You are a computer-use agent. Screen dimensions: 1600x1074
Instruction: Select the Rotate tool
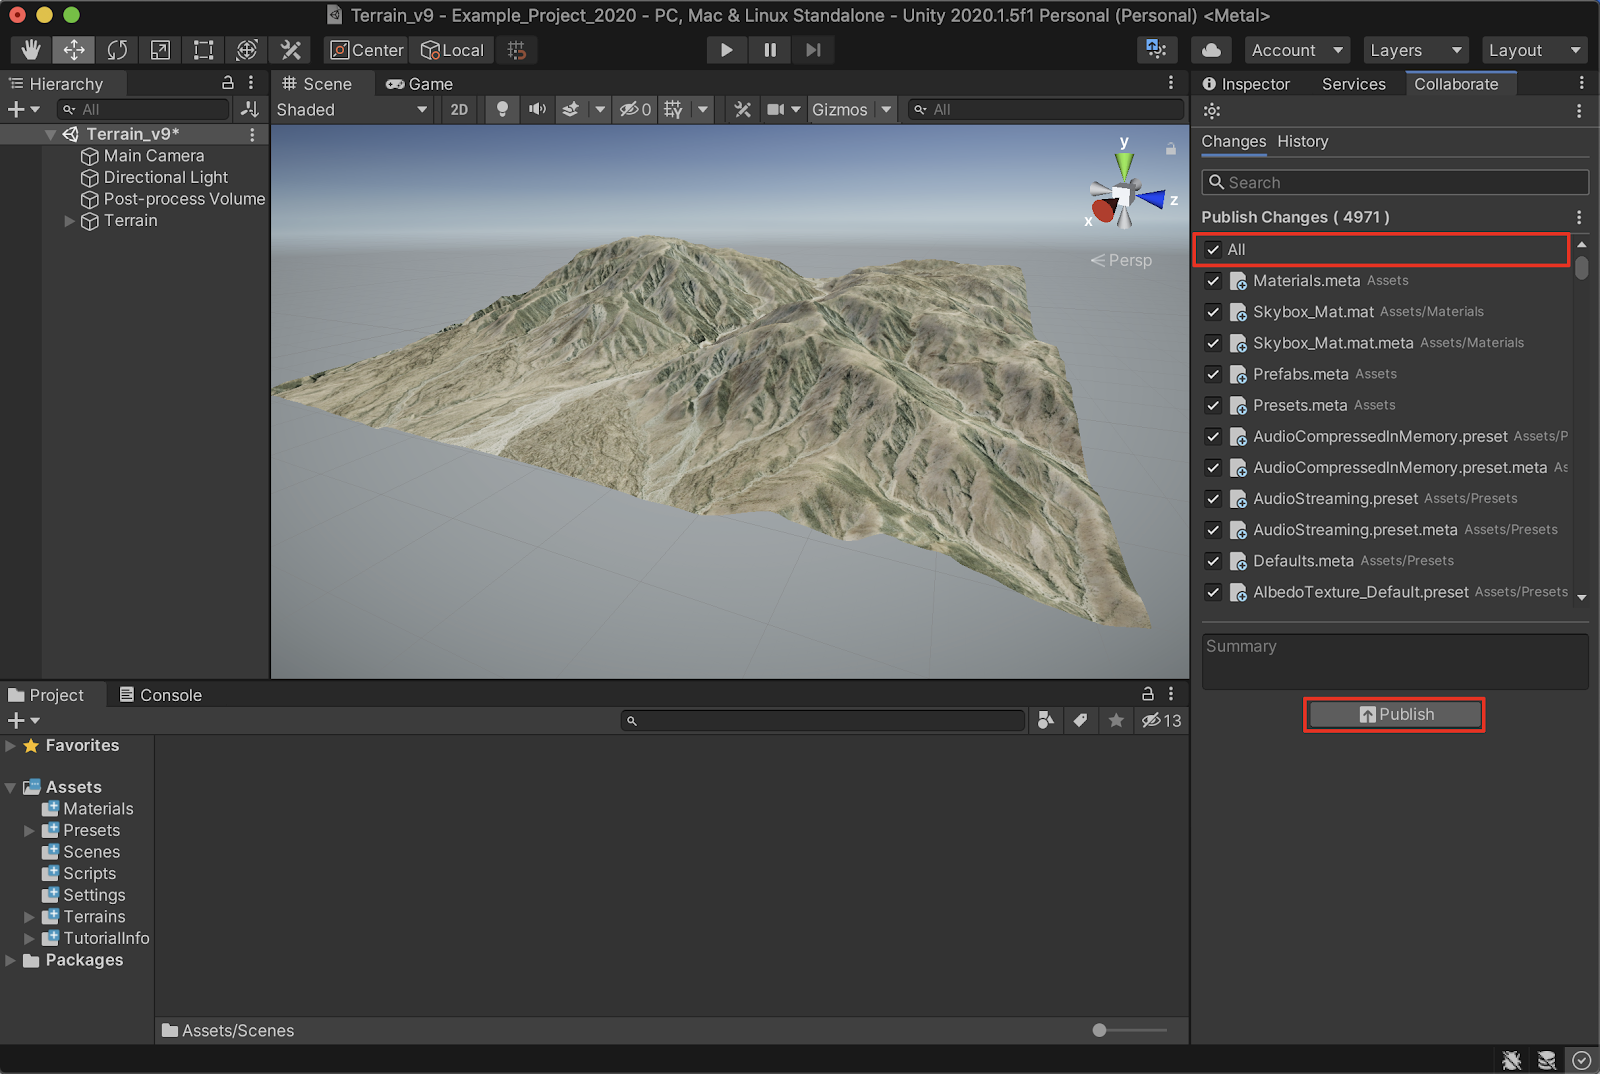tap(117, 50)
